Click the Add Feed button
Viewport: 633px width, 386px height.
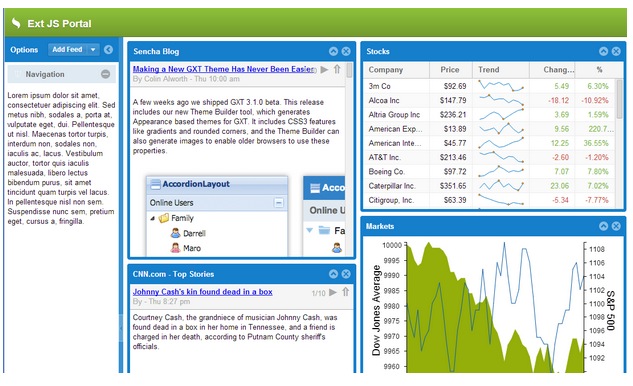point(67,49)
